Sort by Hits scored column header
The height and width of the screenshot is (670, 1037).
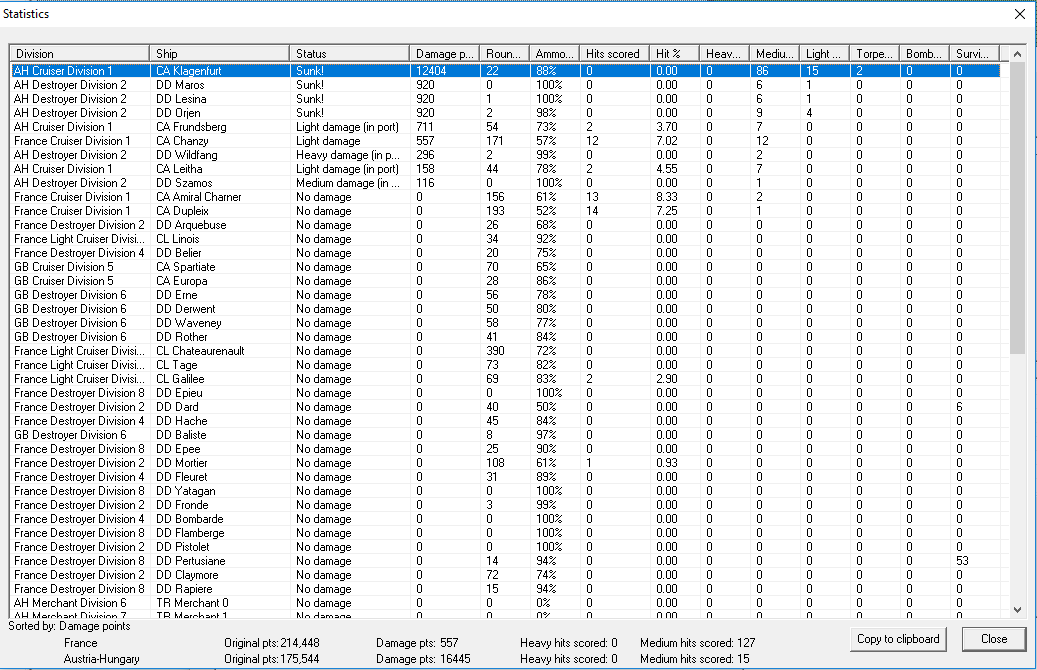(613, 54)
